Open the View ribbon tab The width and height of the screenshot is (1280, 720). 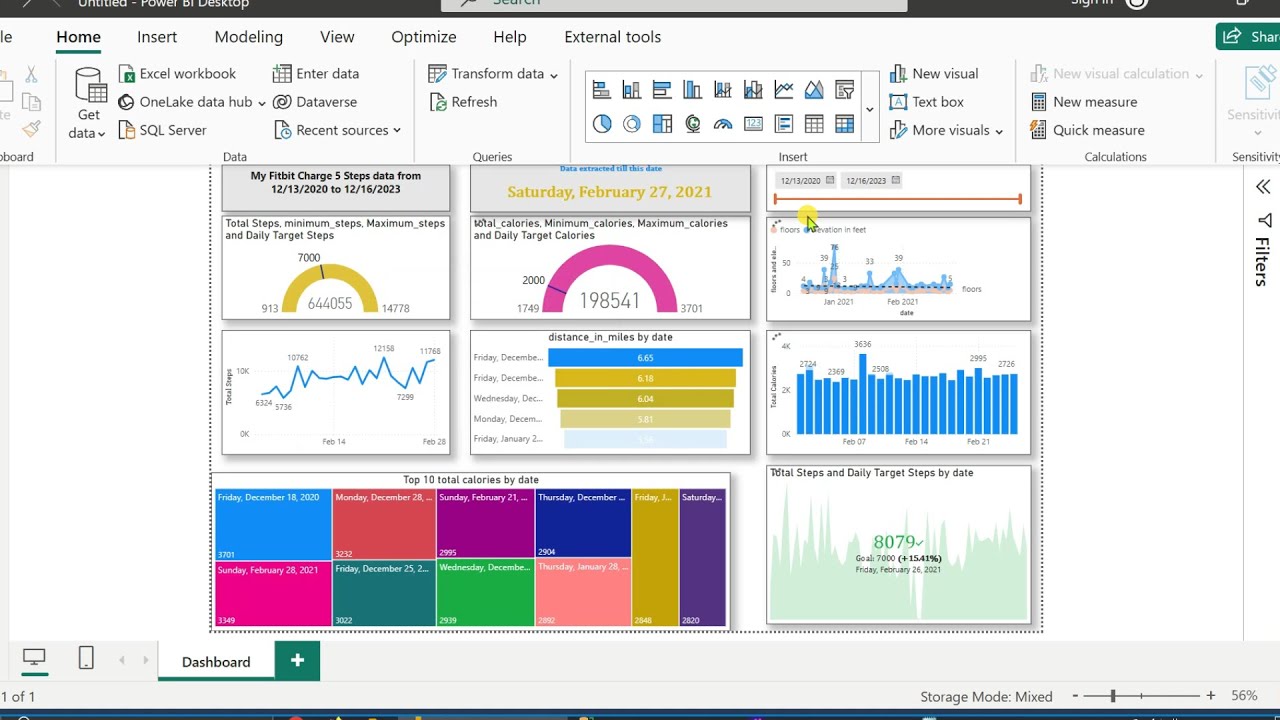click(337, 37)
